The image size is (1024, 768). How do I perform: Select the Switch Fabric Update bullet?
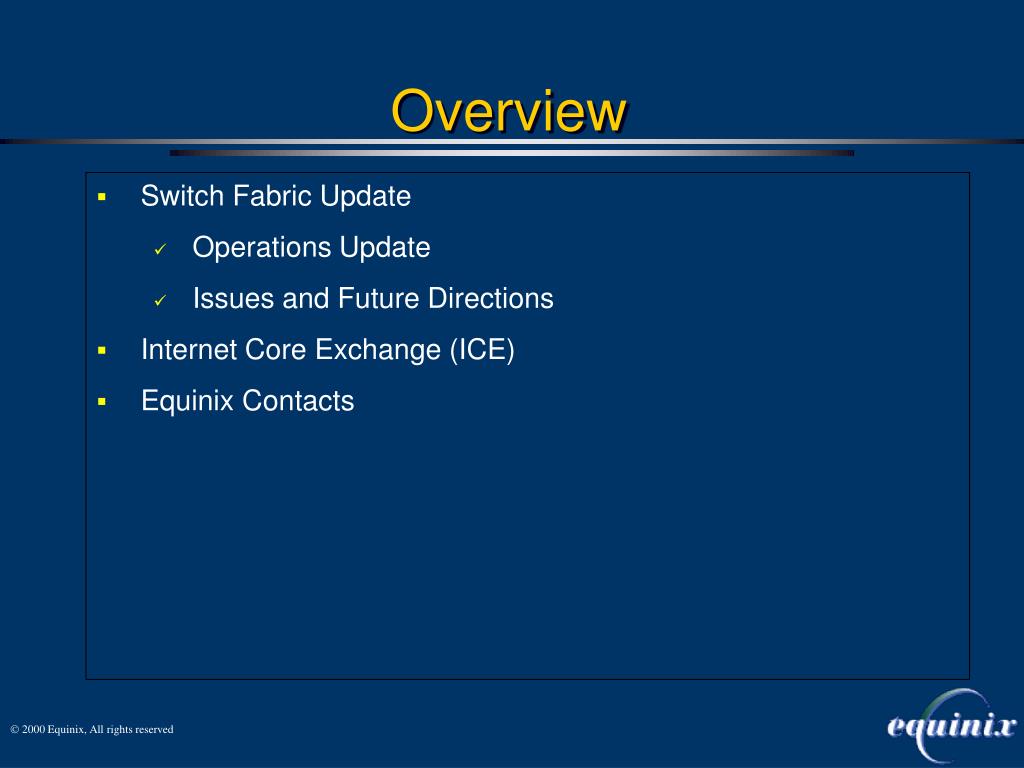(x=276, y=196)
